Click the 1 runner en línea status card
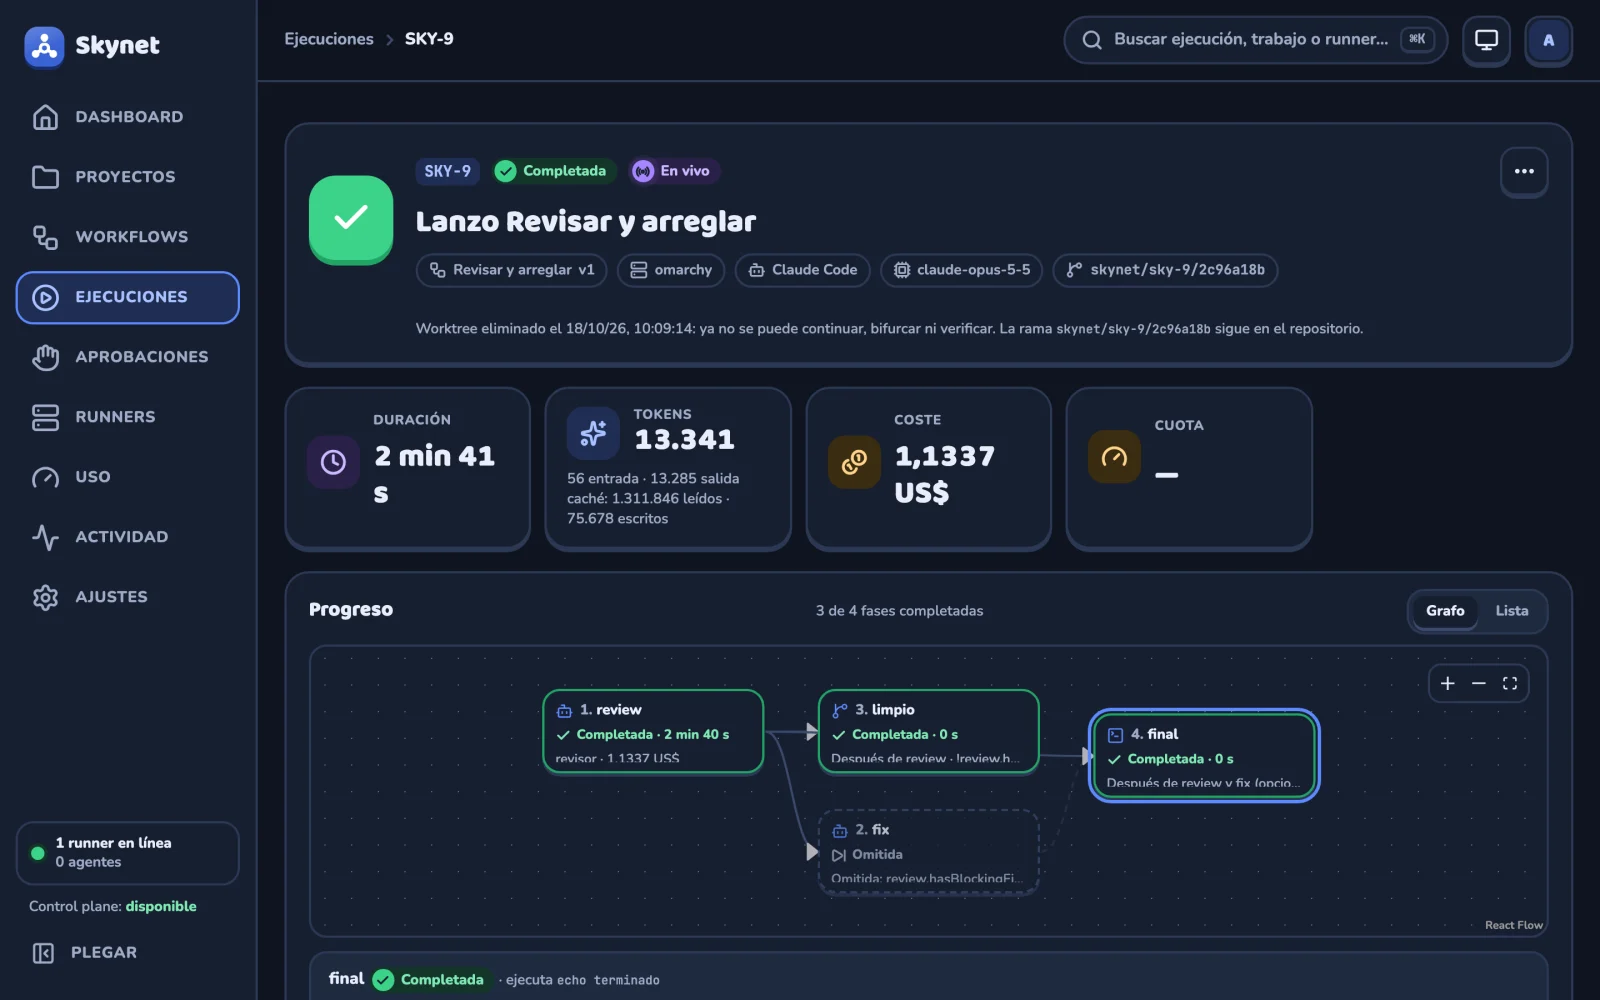The image size is (1600, 1000). point(127,853)
